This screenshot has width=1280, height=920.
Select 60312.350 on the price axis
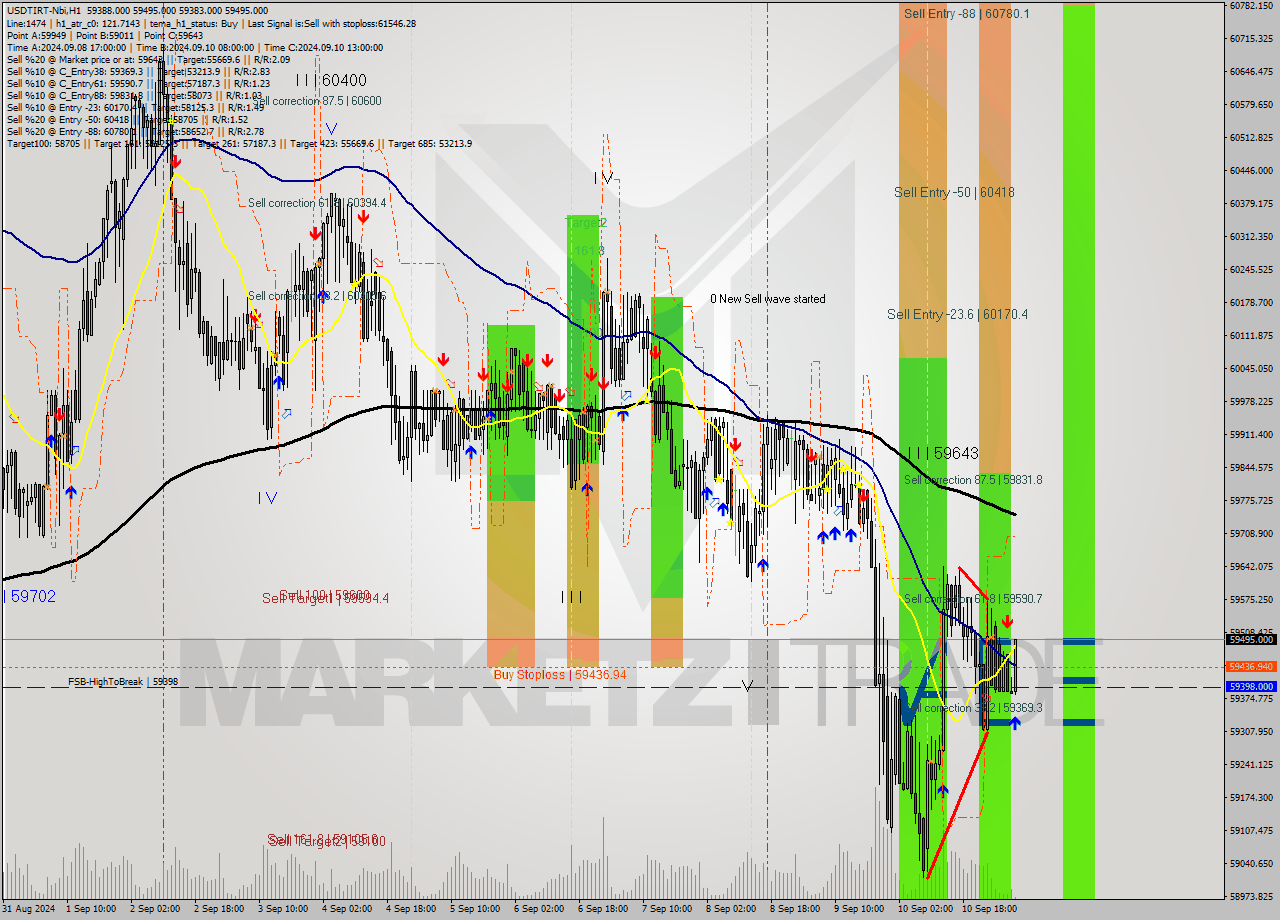pos(1250,236)
